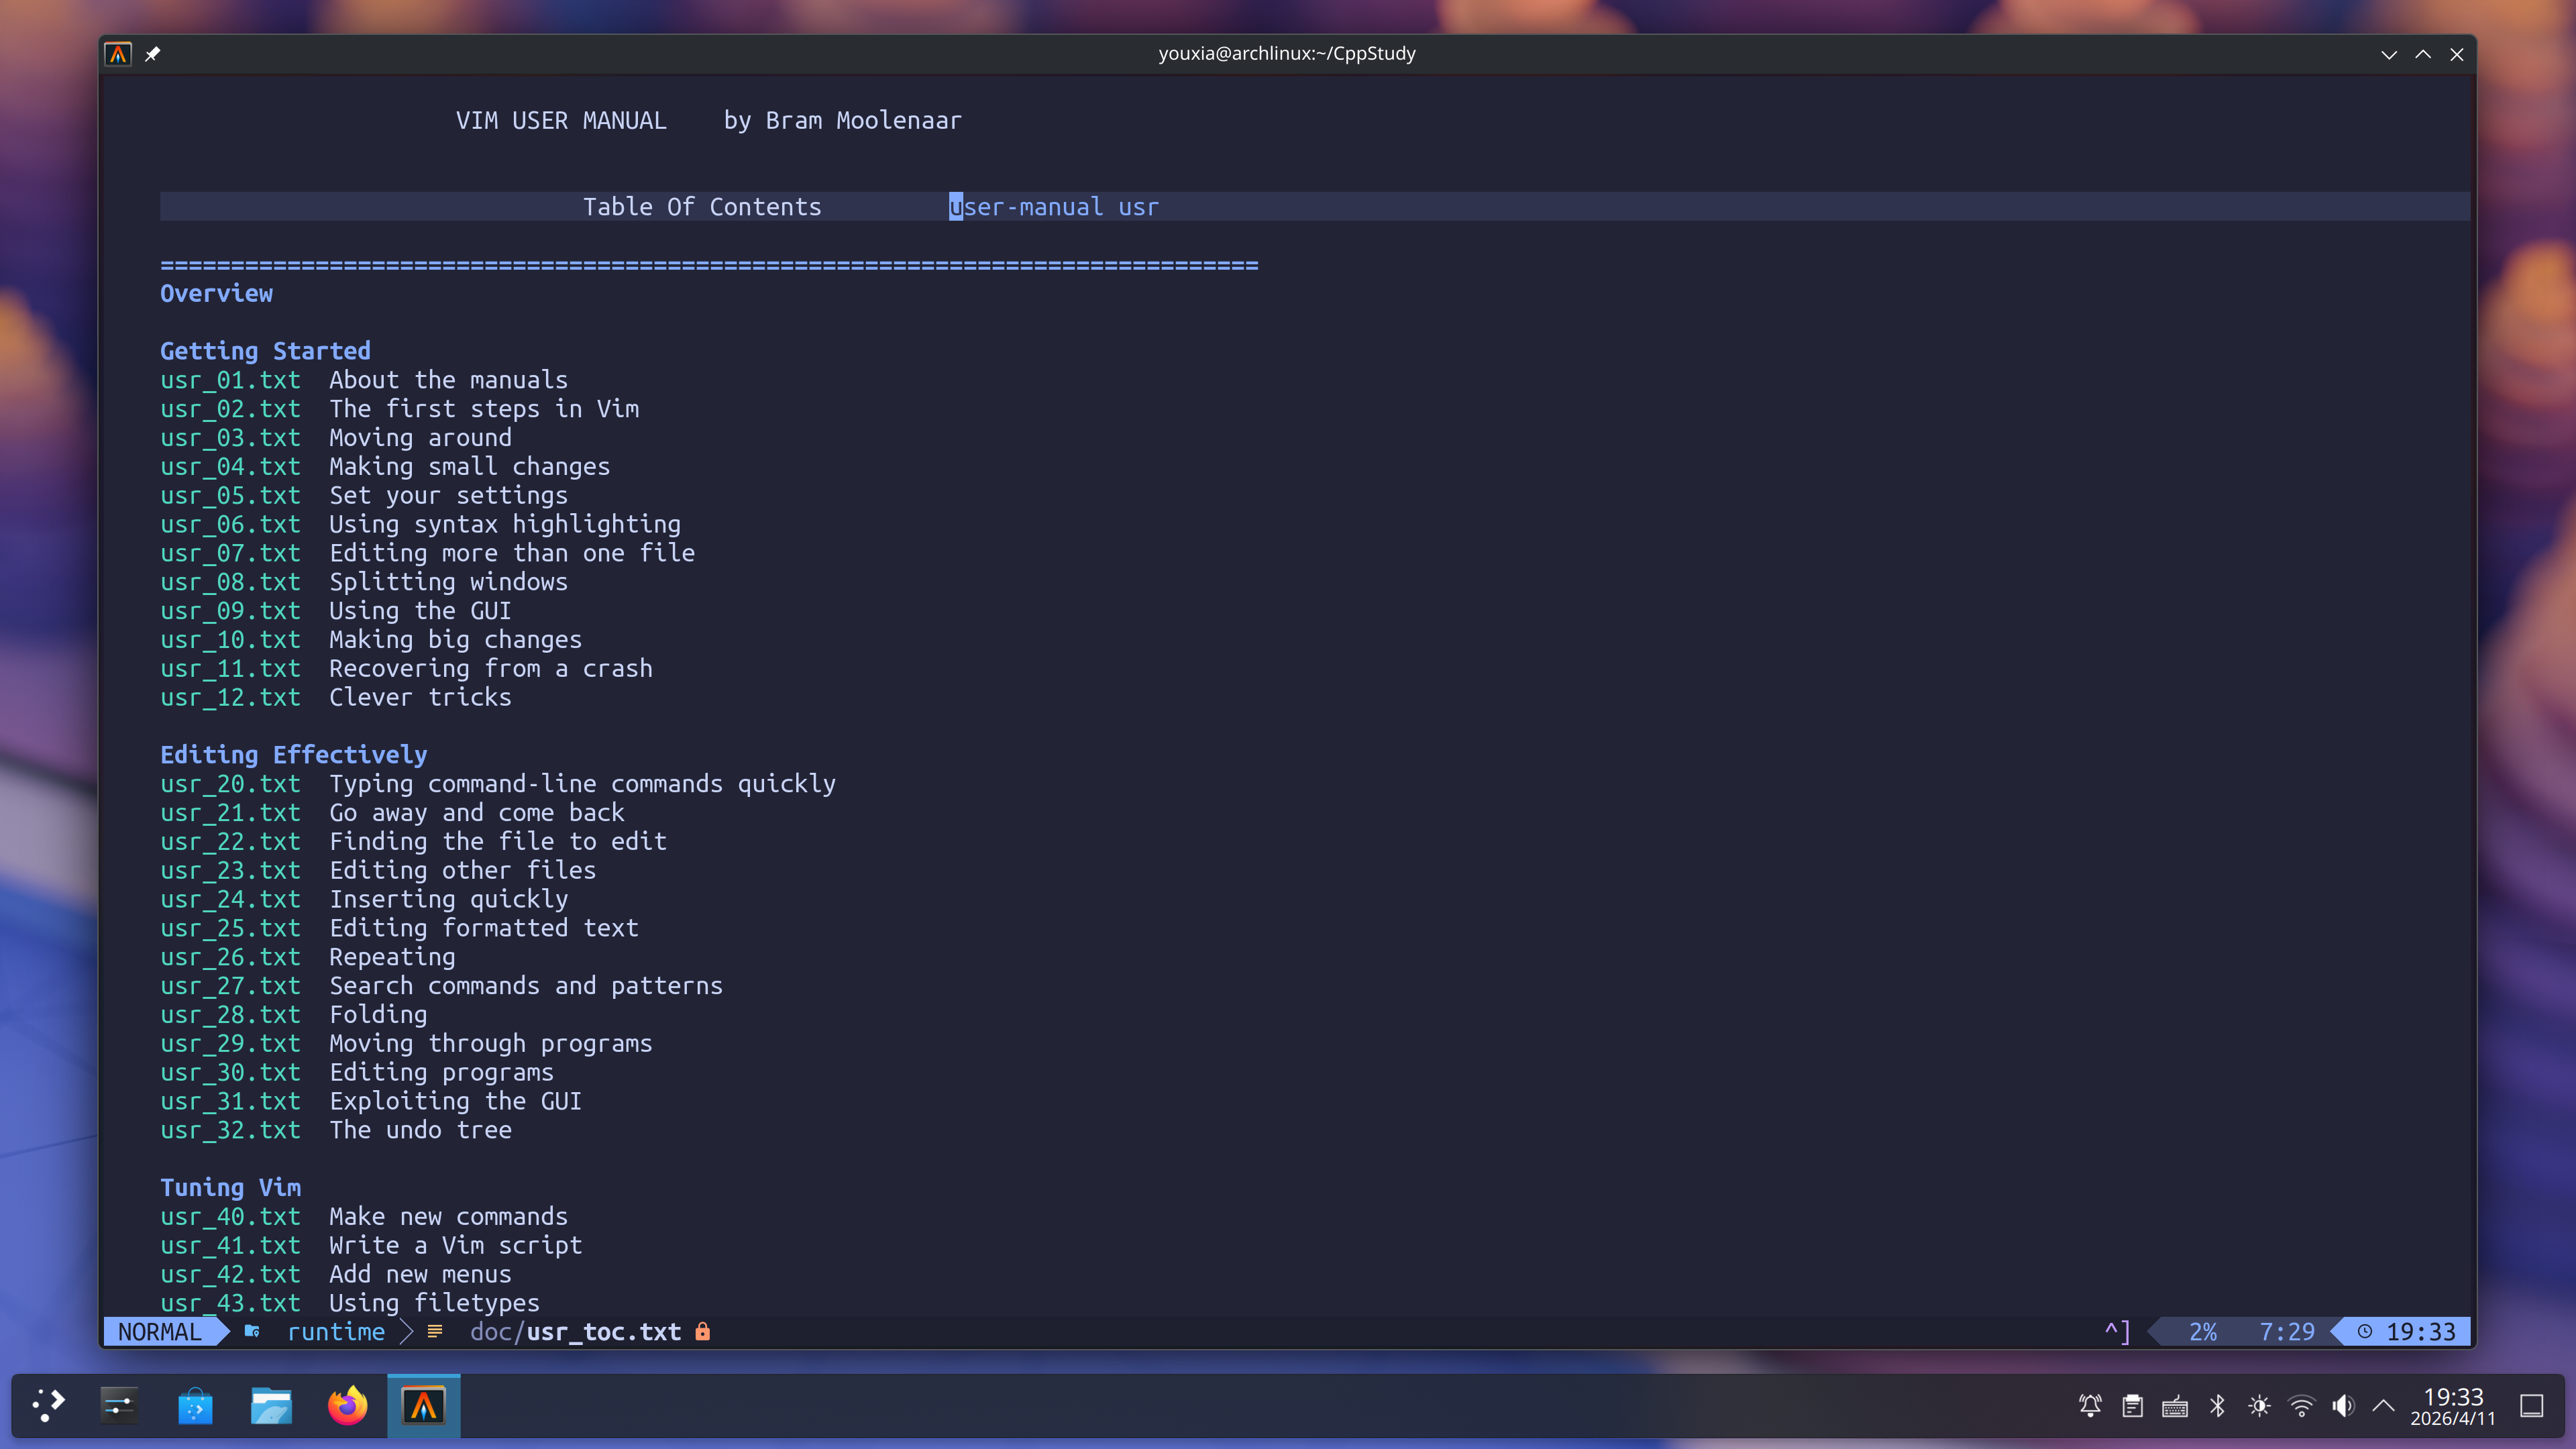Click the usr_toc.txt filename in the statusline
Image resolution: width=2576 pixels, height=1449 pixels.
tap(603, 1331)
